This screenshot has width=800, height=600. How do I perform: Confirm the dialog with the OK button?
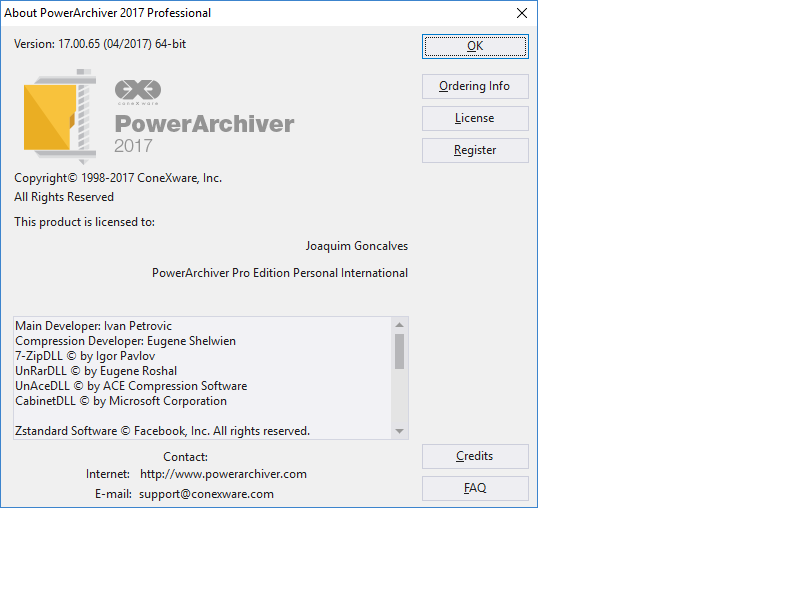(x=475, y=46)
